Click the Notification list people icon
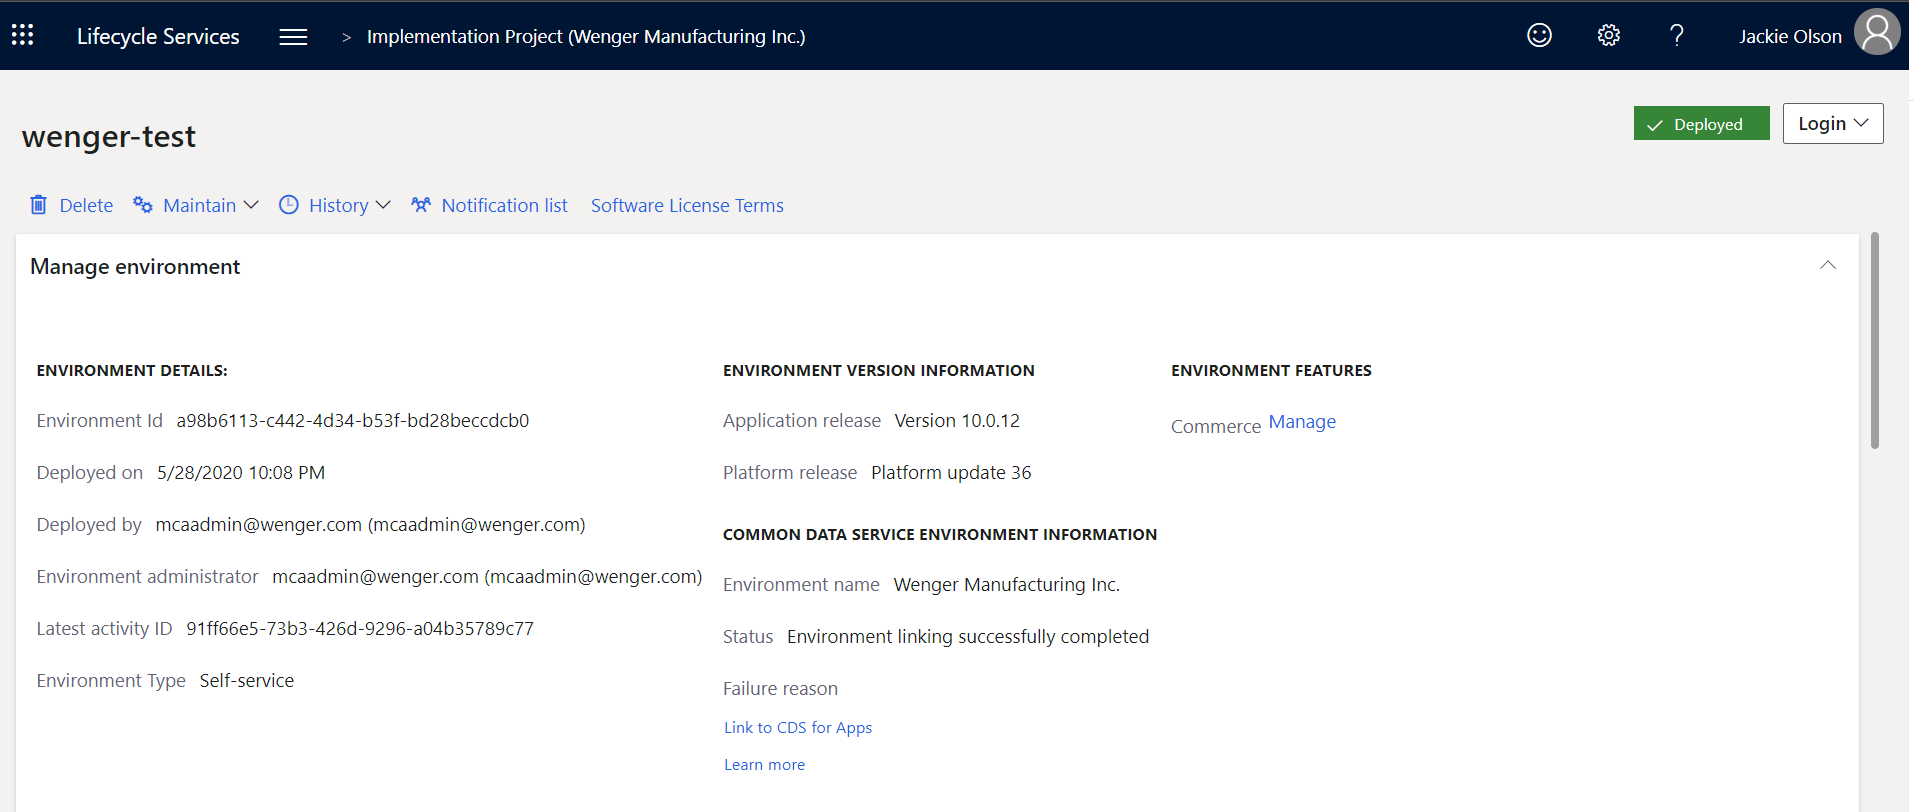The width and height of the screenshot is (1914, 812). tap(421, 205)
